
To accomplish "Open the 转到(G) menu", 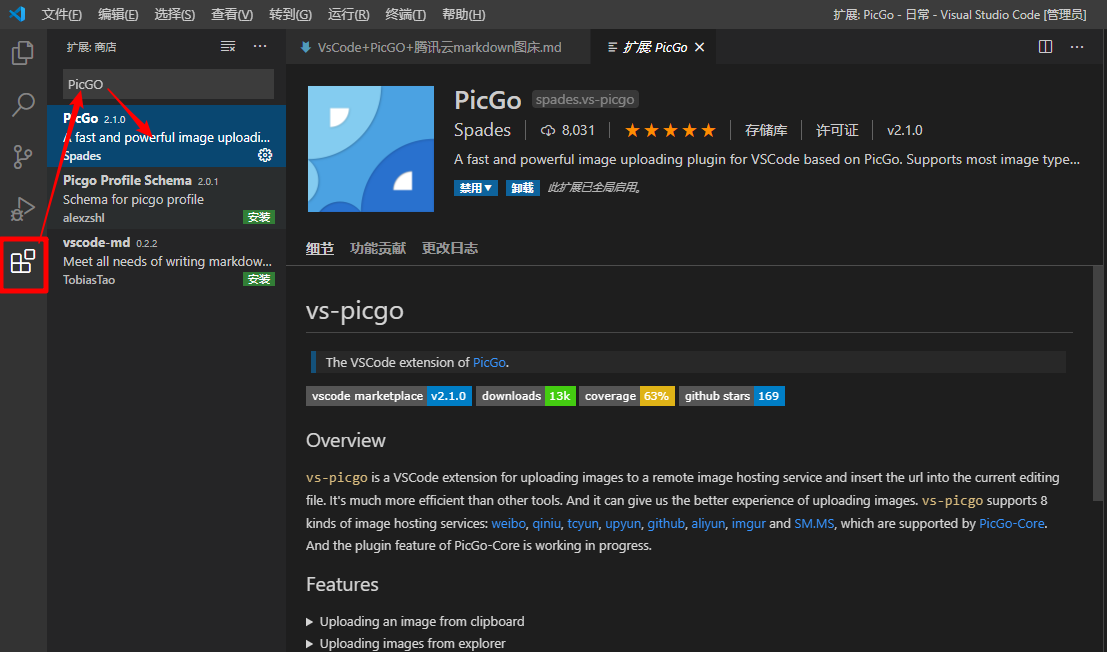I will click(x=290, y=14).
